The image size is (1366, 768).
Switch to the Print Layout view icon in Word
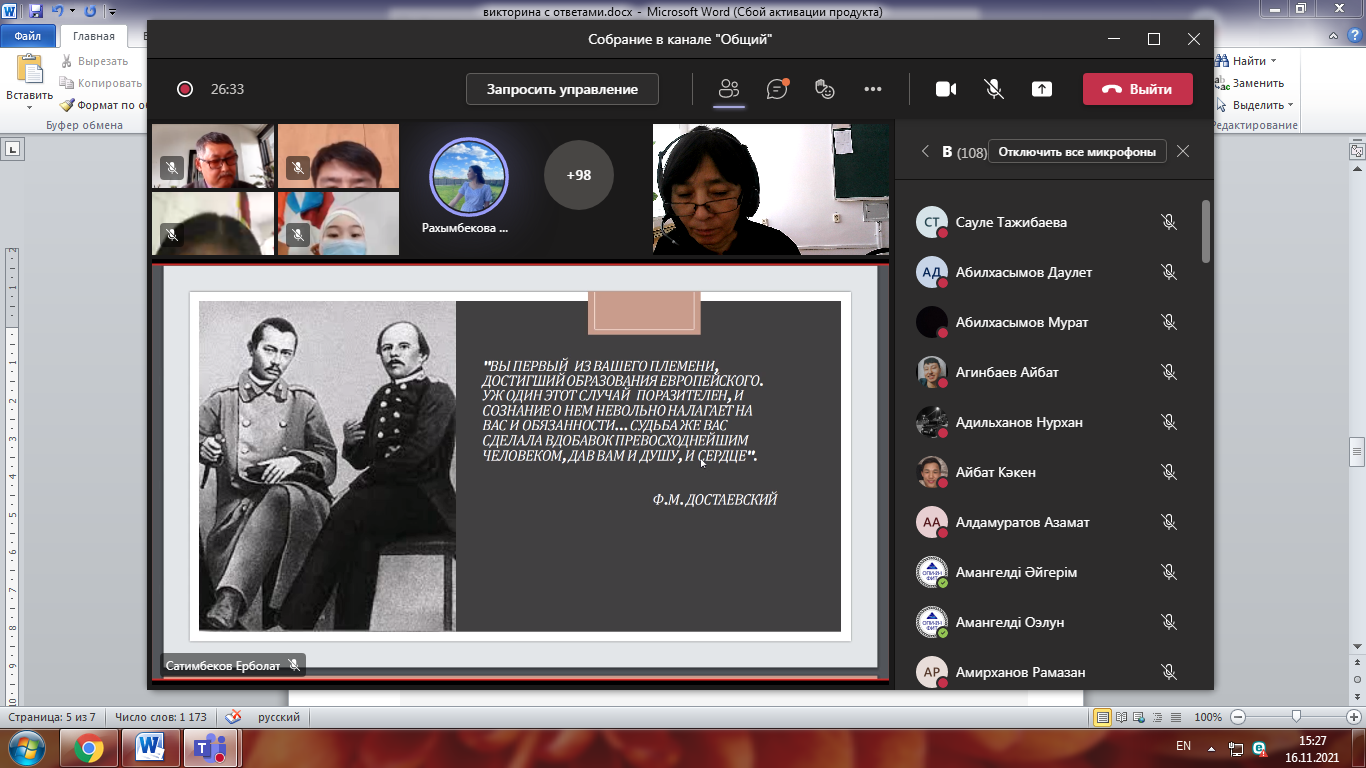[1102, 717]
